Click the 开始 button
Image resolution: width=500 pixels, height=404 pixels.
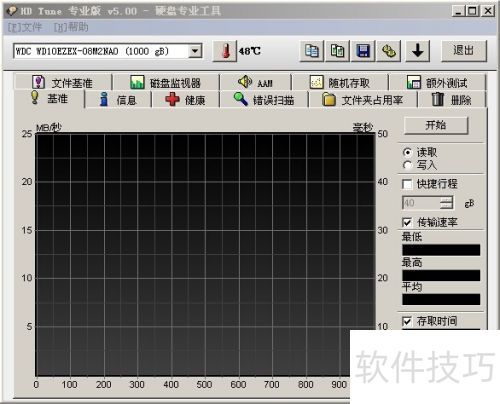pyautogui.click(x=436, y=125)
